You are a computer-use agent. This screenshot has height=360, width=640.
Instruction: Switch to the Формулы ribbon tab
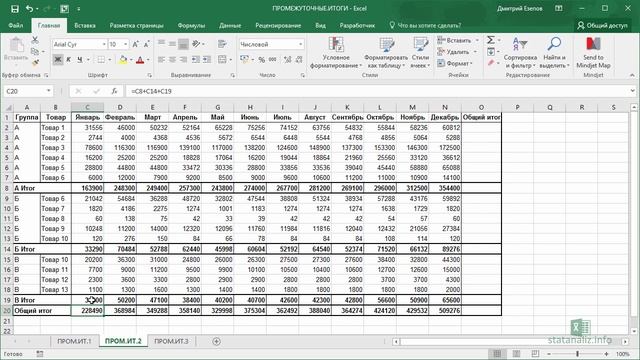pos(191,25)
